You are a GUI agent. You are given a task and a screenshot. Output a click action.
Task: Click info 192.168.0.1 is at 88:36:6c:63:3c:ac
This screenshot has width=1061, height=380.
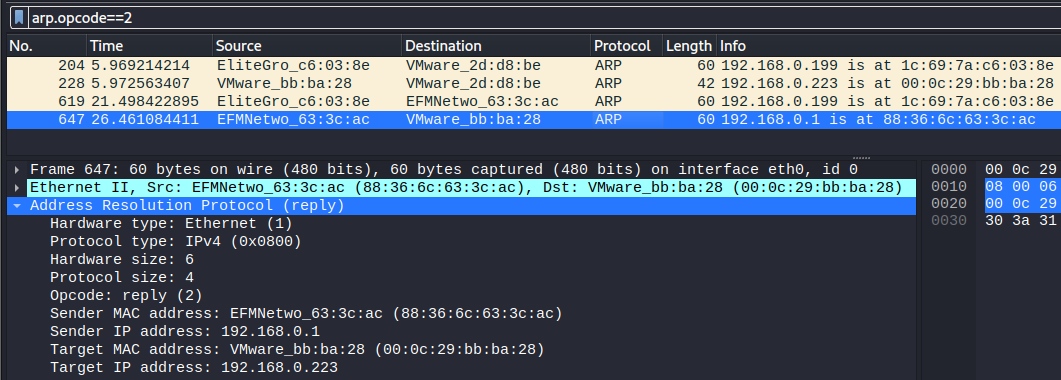click(x=878, y=120)
